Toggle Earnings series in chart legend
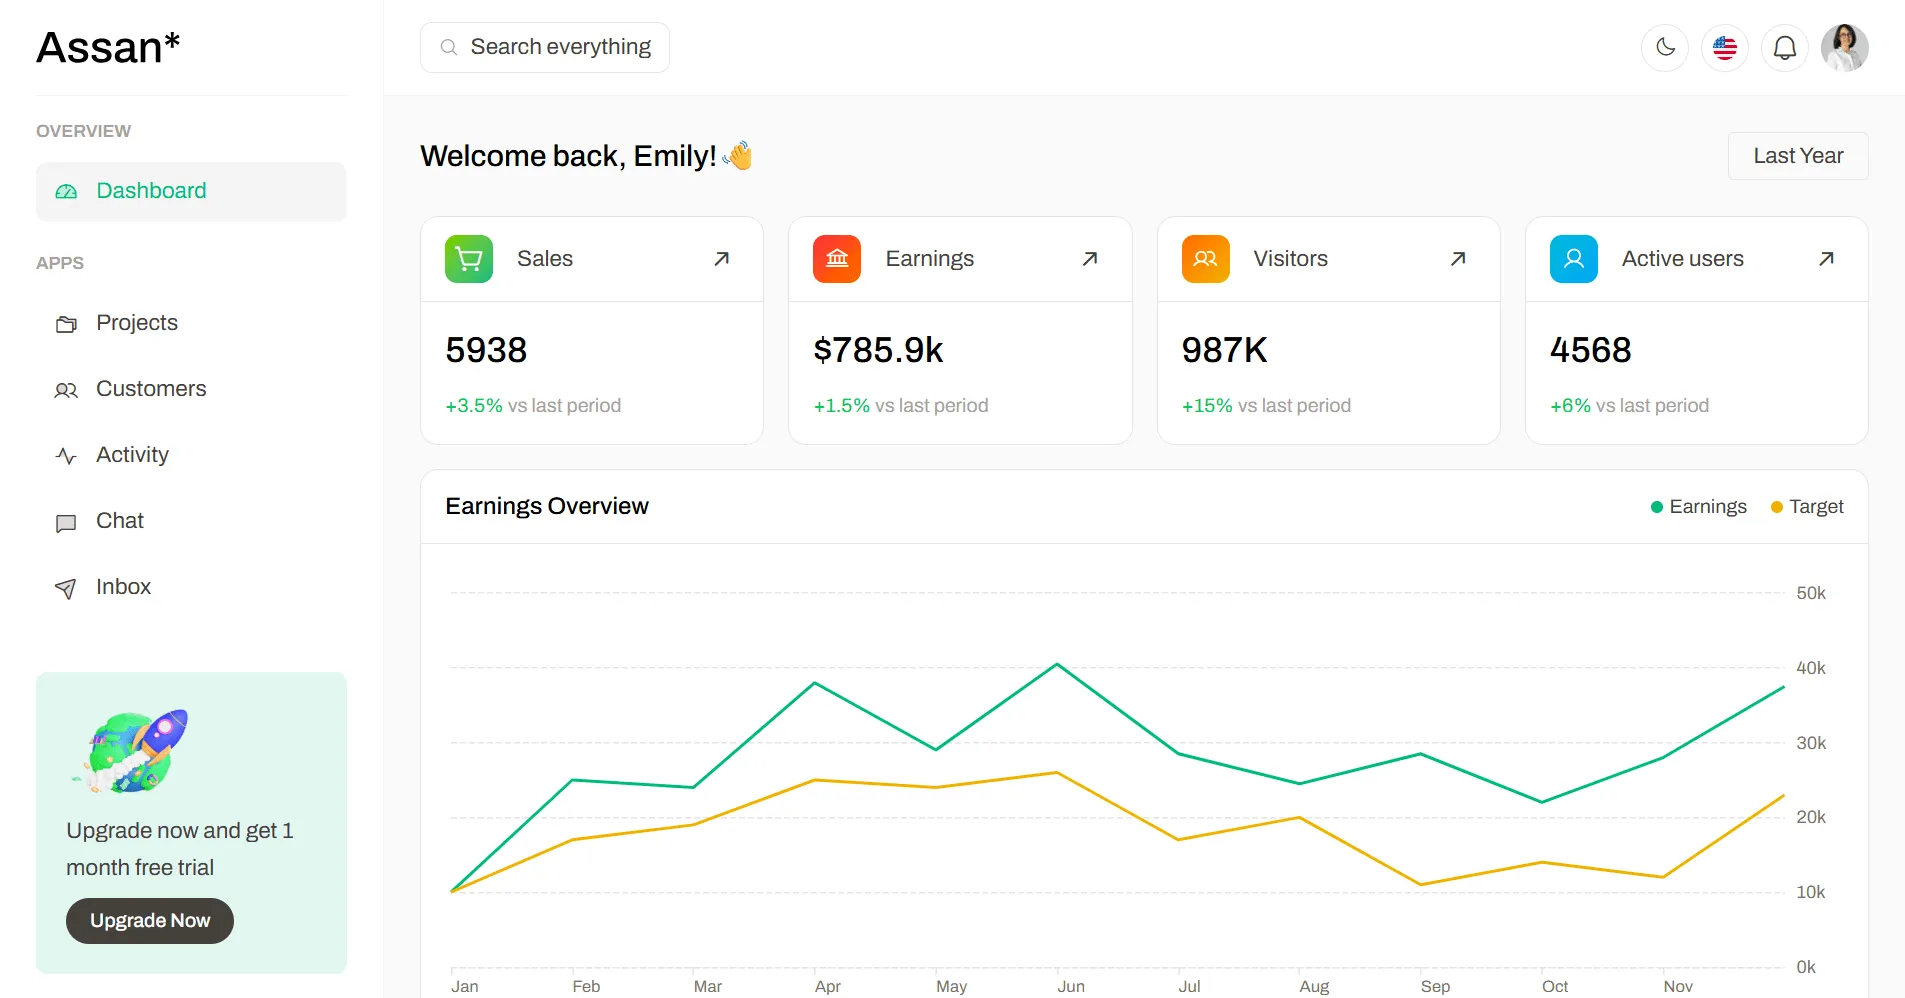Image resolution: width=1905 pixels, height=998 pixels. pos(1698,507)
